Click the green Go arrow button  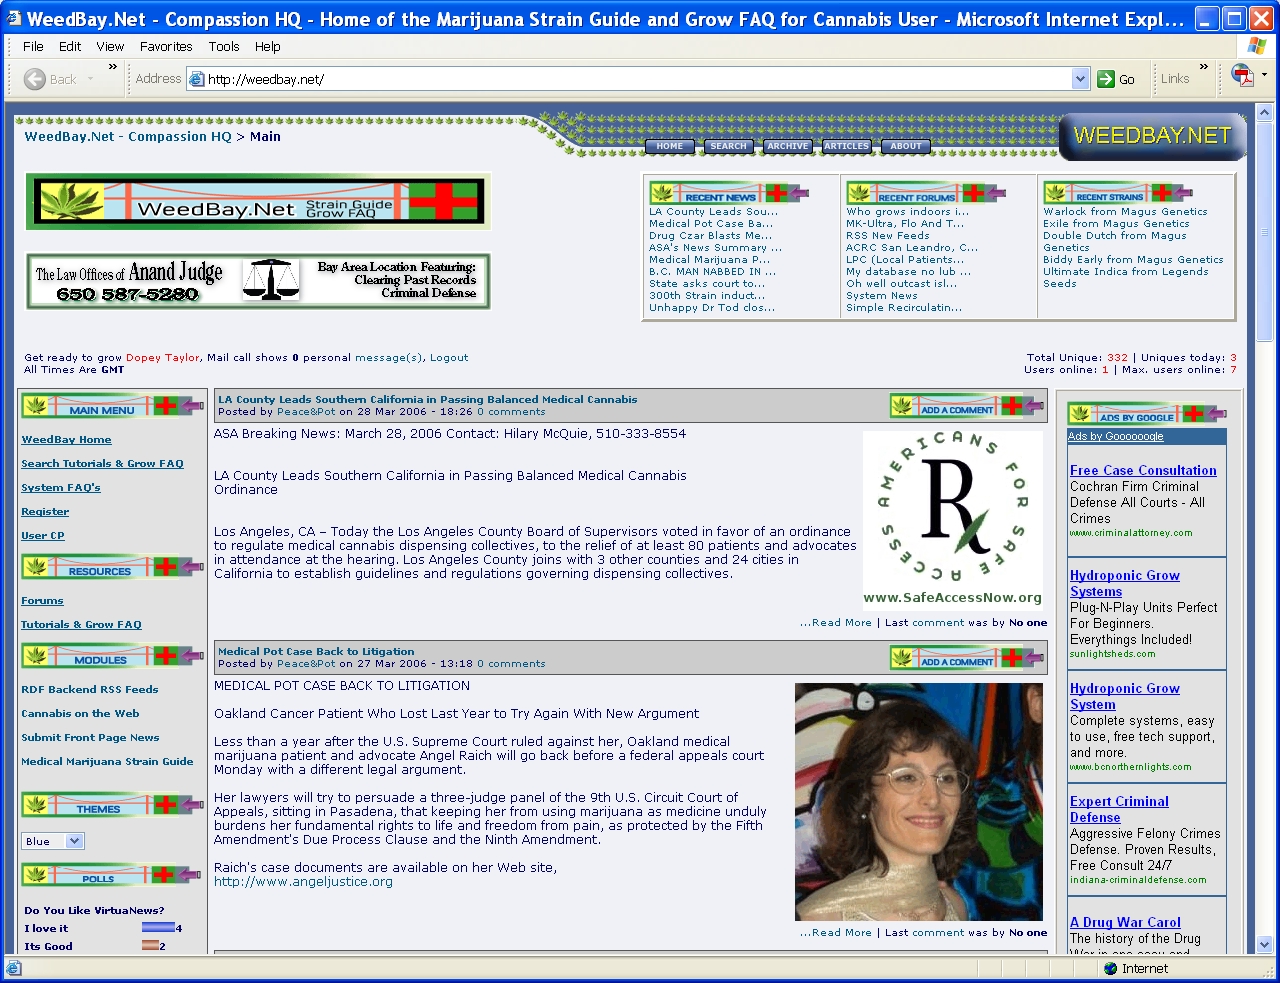[x=1106, y=79]
